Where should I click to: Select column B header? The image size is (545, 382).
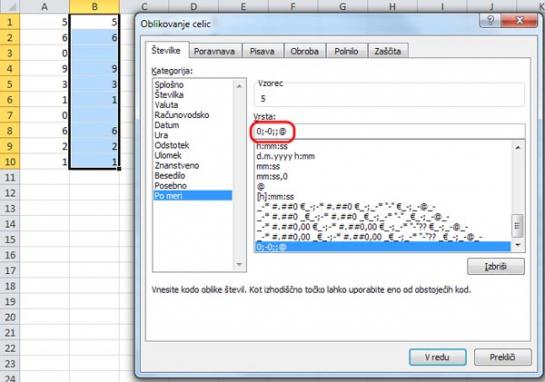point(95,7)
